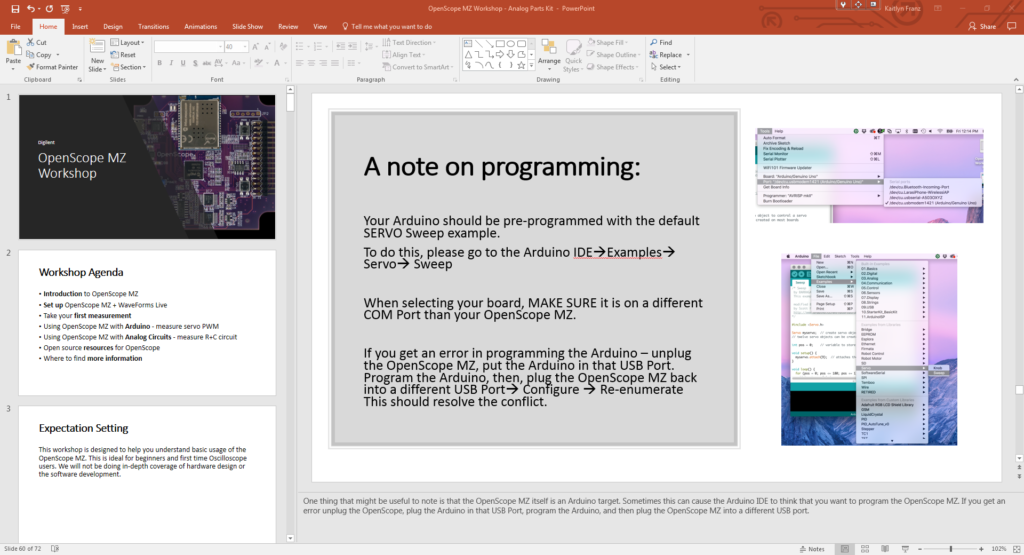The width and height of the screenshot is (1024, 555).
Task: Click the Undo arrow icon
Action: pyautogui.click(x=31, y=8)
